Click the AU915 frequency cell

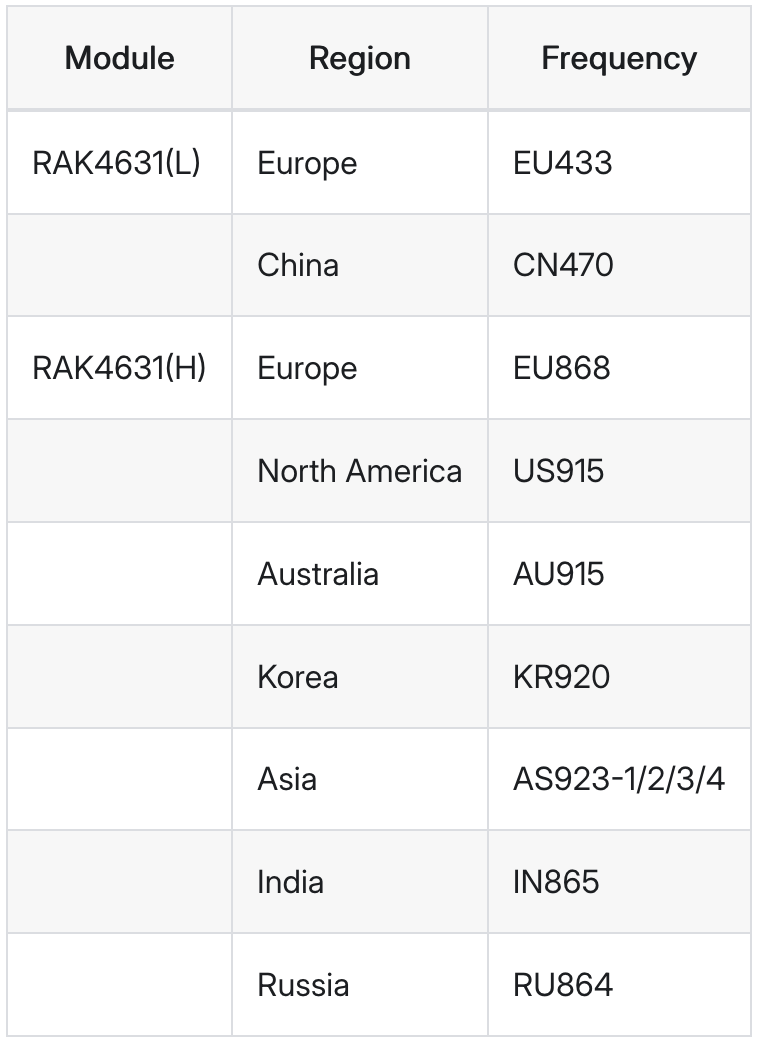click(x=558, y=574)
